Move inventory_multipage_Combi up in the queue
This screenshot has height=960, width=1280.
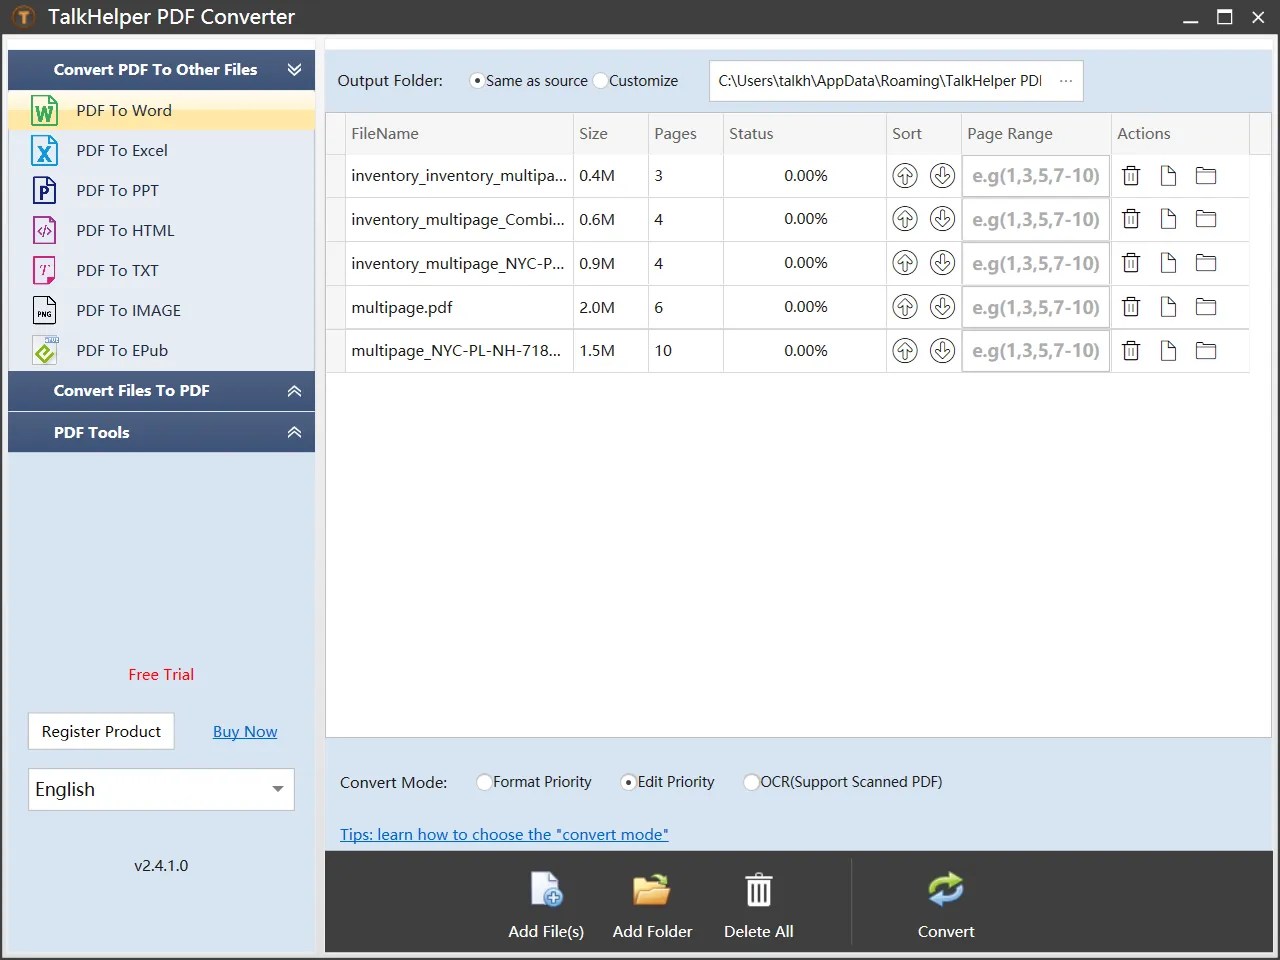click(905, 219)
